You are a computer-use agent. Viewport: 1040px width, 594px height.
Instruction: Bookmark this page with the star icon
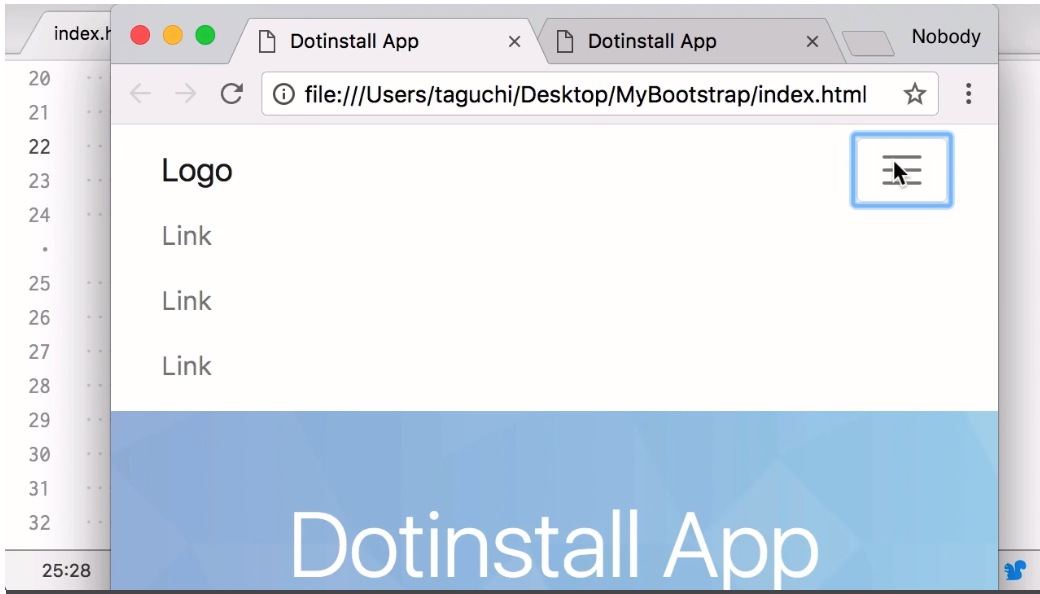pos(914,94)
